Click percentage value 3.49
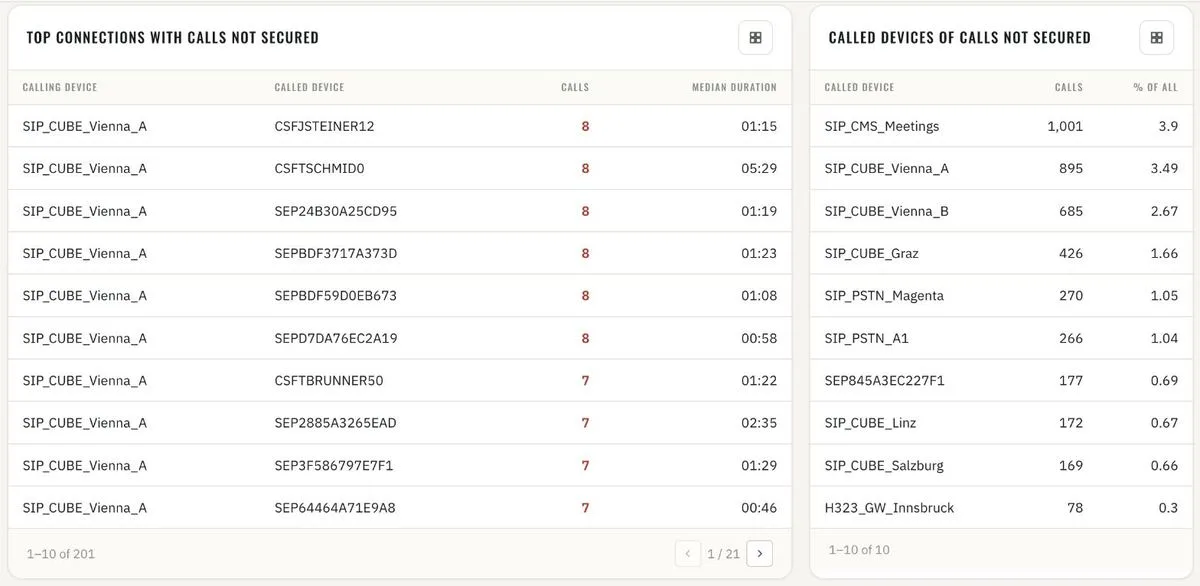The width and height of the screenshot is (1200, 586). [x=1164, y=168]
